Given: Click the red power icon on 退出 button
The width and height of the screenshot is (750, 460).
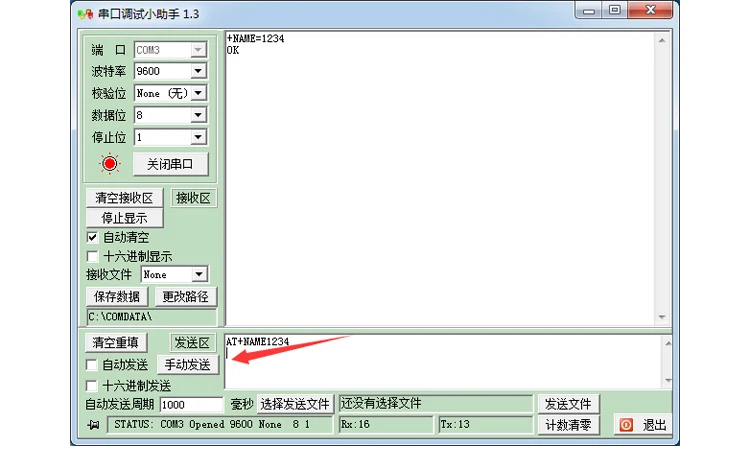Looking at the screenshot, I should (x=626, y=425).
